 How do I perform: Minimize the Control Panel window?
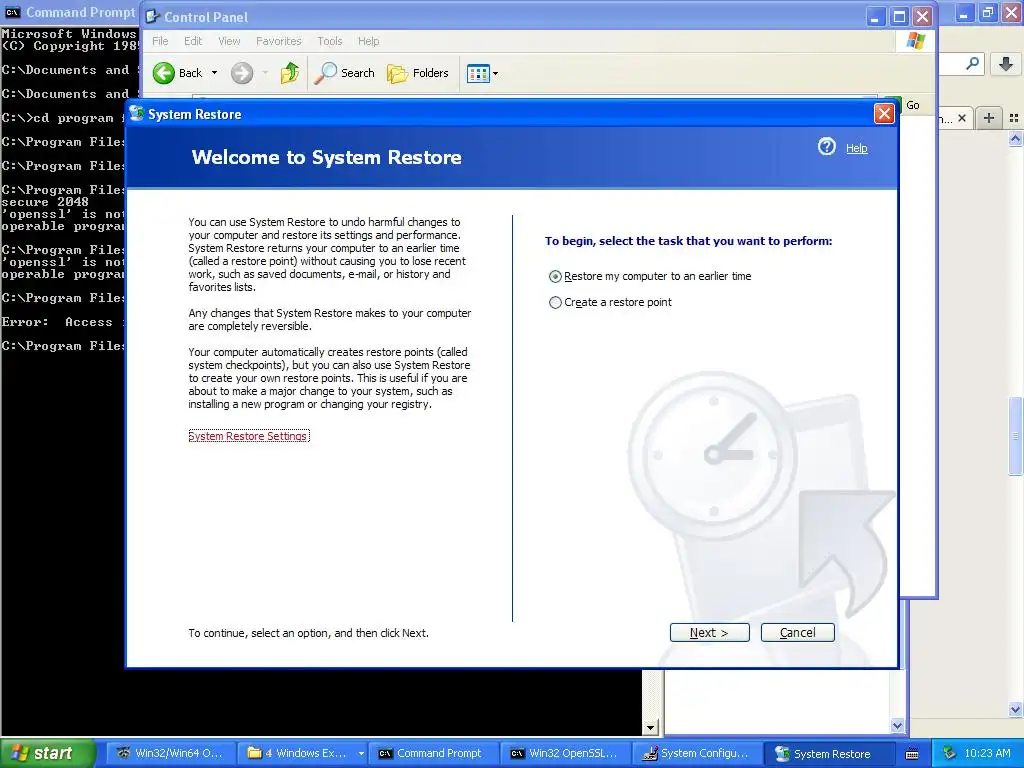click(x=876, y=17)
